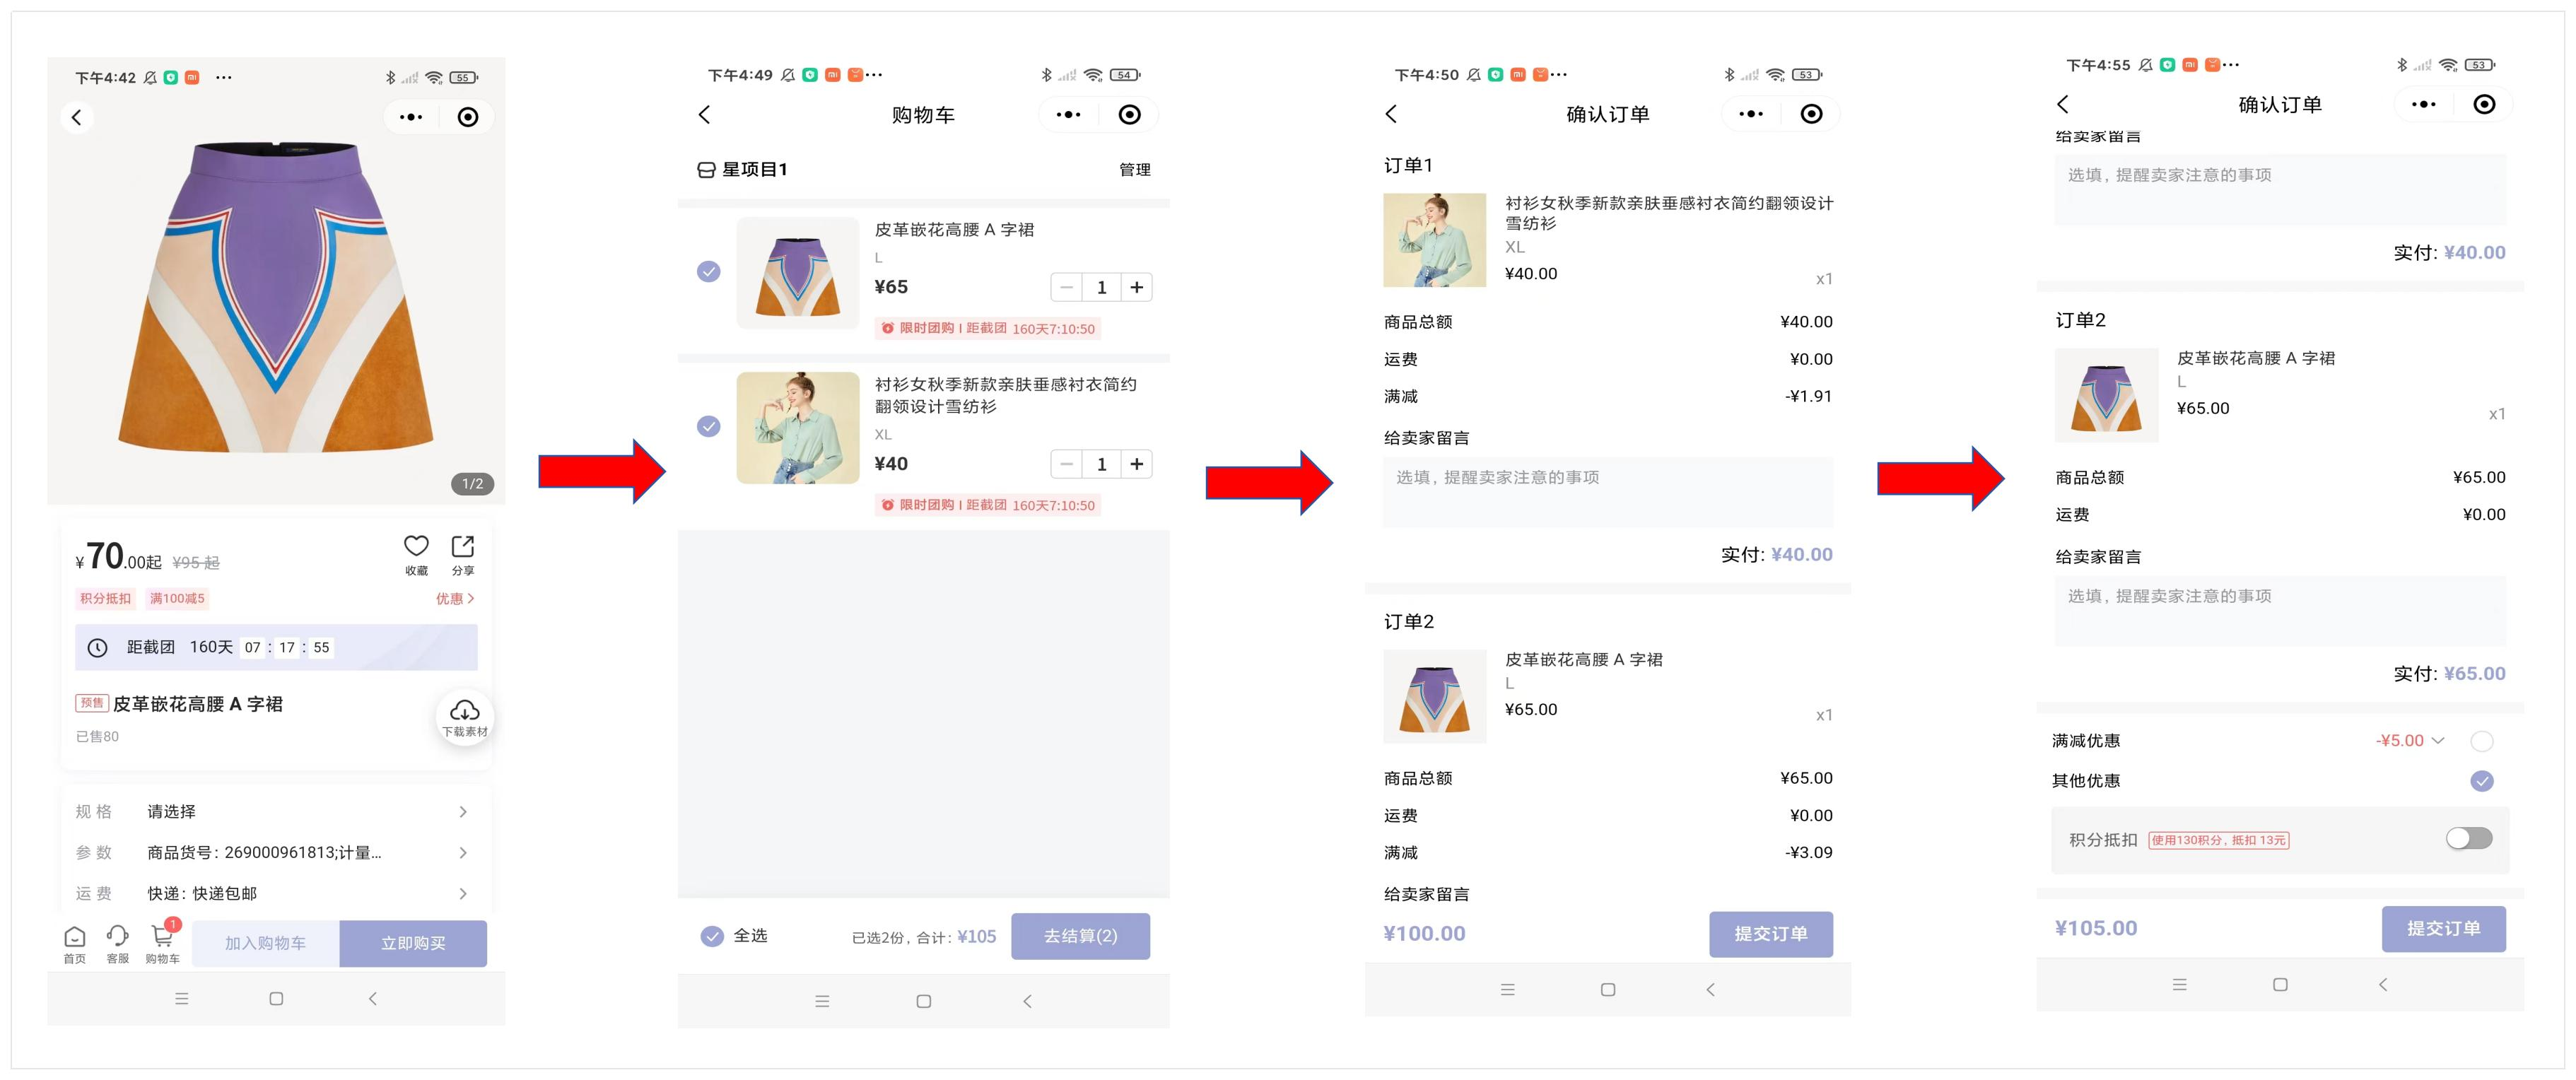Open the shopping cart icon with badge
The width and height of the screenshot is (2576, 1080).
point(162,937)
